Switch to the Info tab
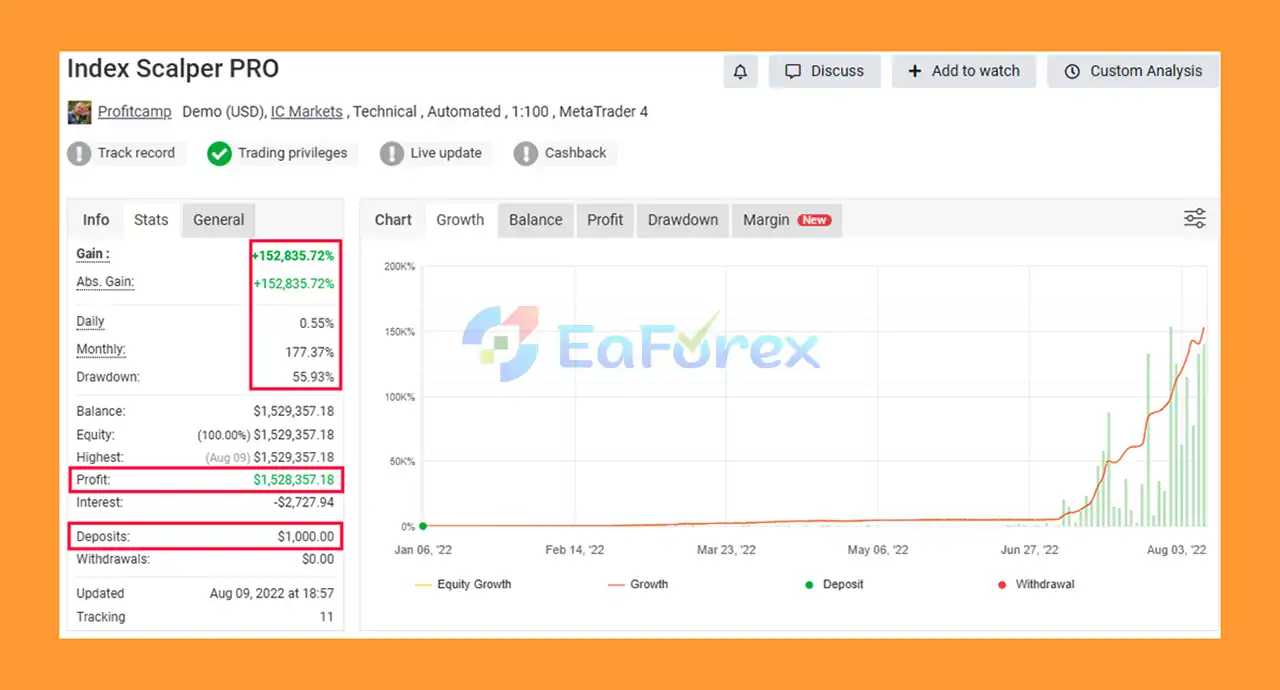 96,220
